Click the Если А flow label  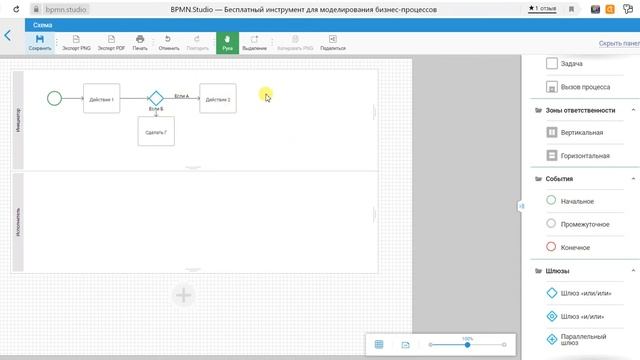coord(182,96)
